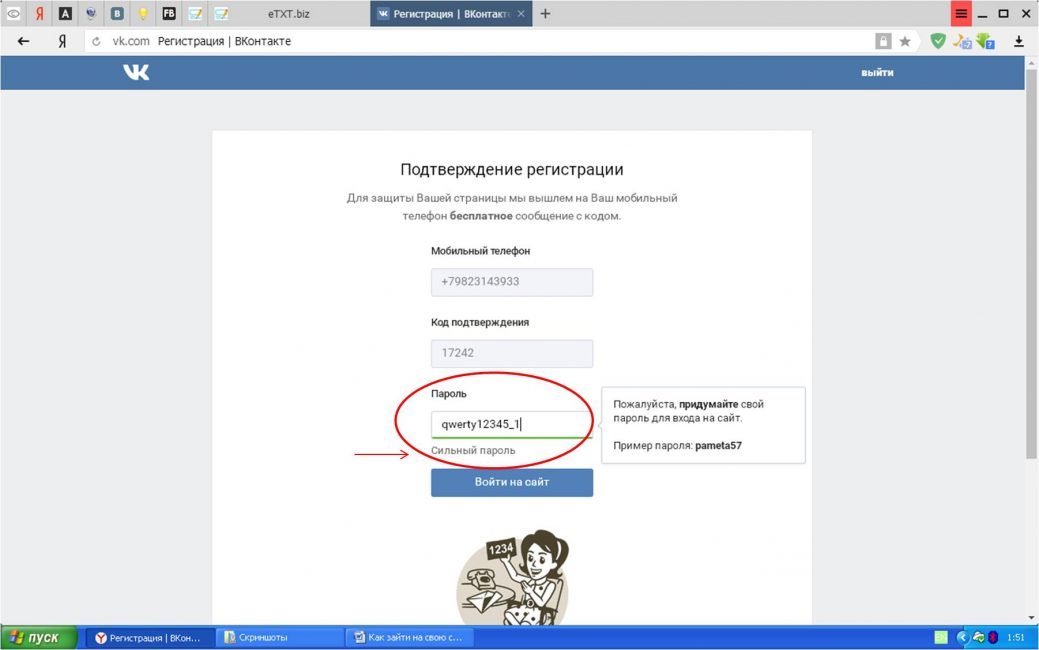Open the Yandex home button beside address bar
The height and width of the screenshot is (650, 1039).
pos(62,41)
